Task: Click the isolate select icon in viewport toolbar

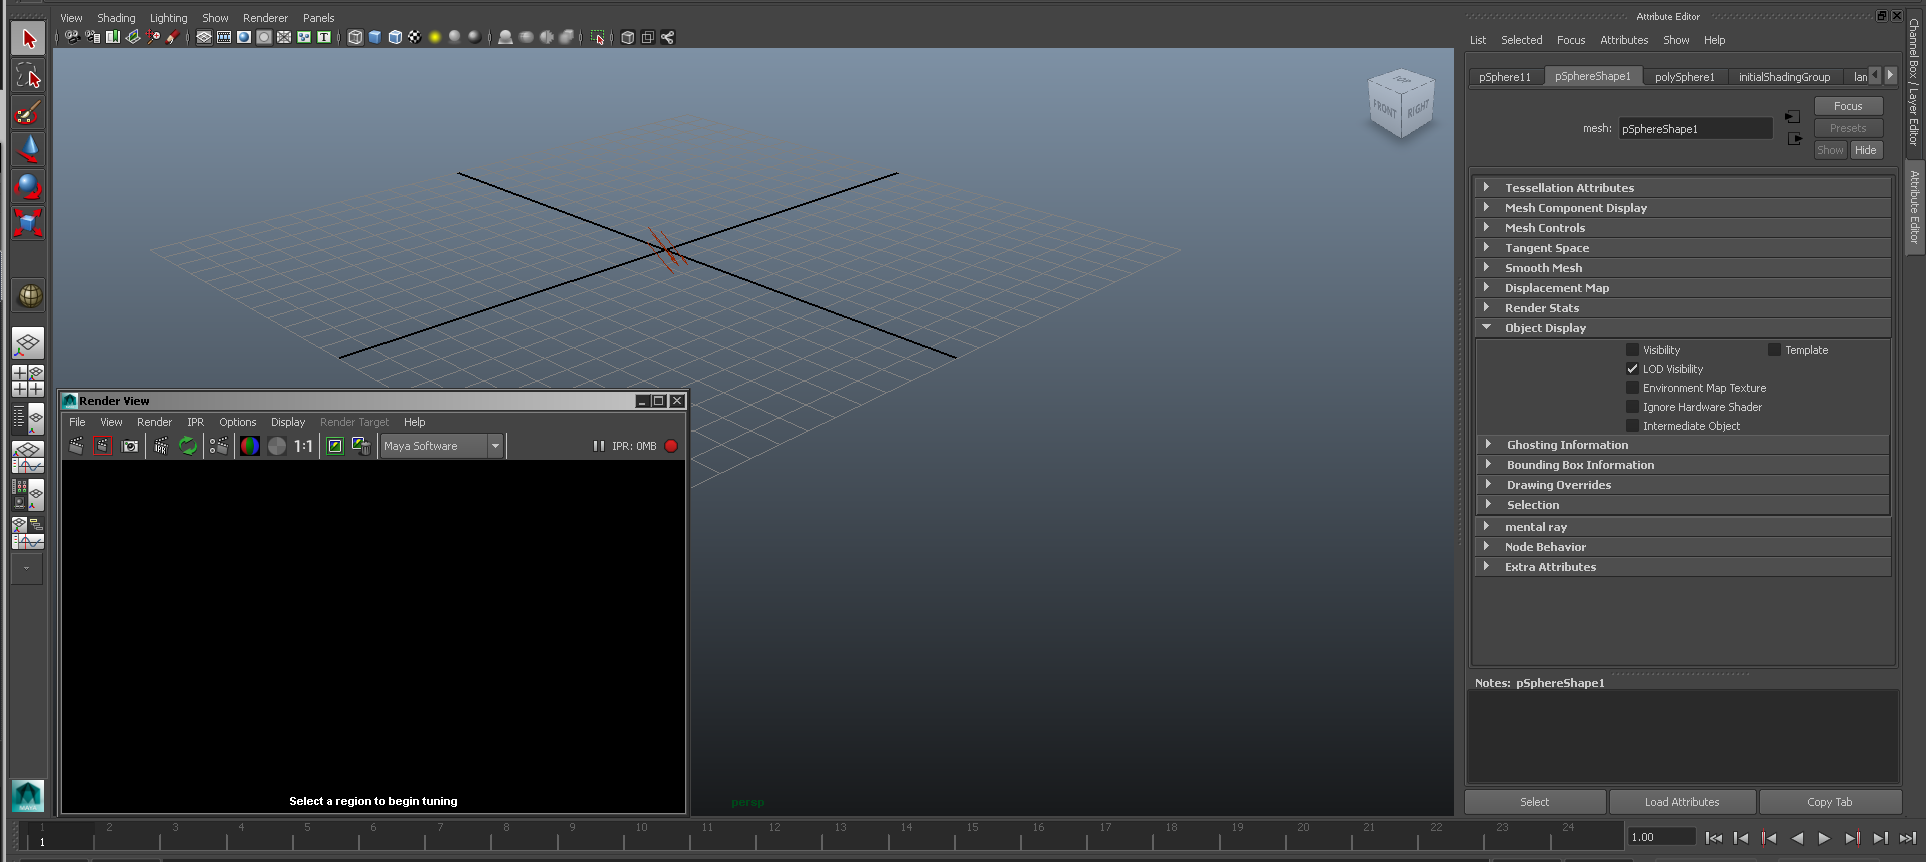Action: [598, 37]
